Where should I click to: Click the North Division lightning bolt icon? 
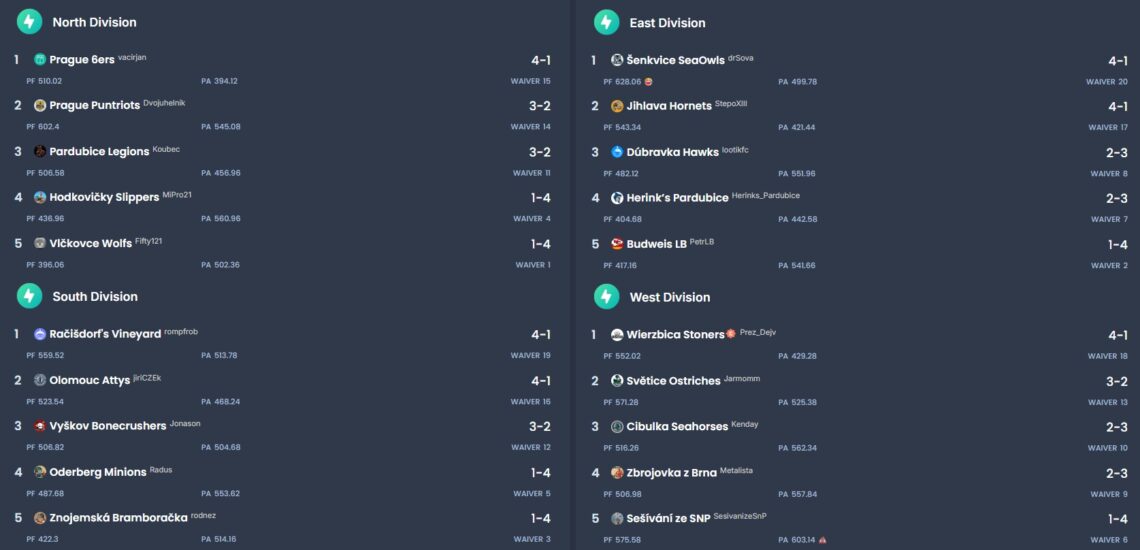(x=30, y=22)
